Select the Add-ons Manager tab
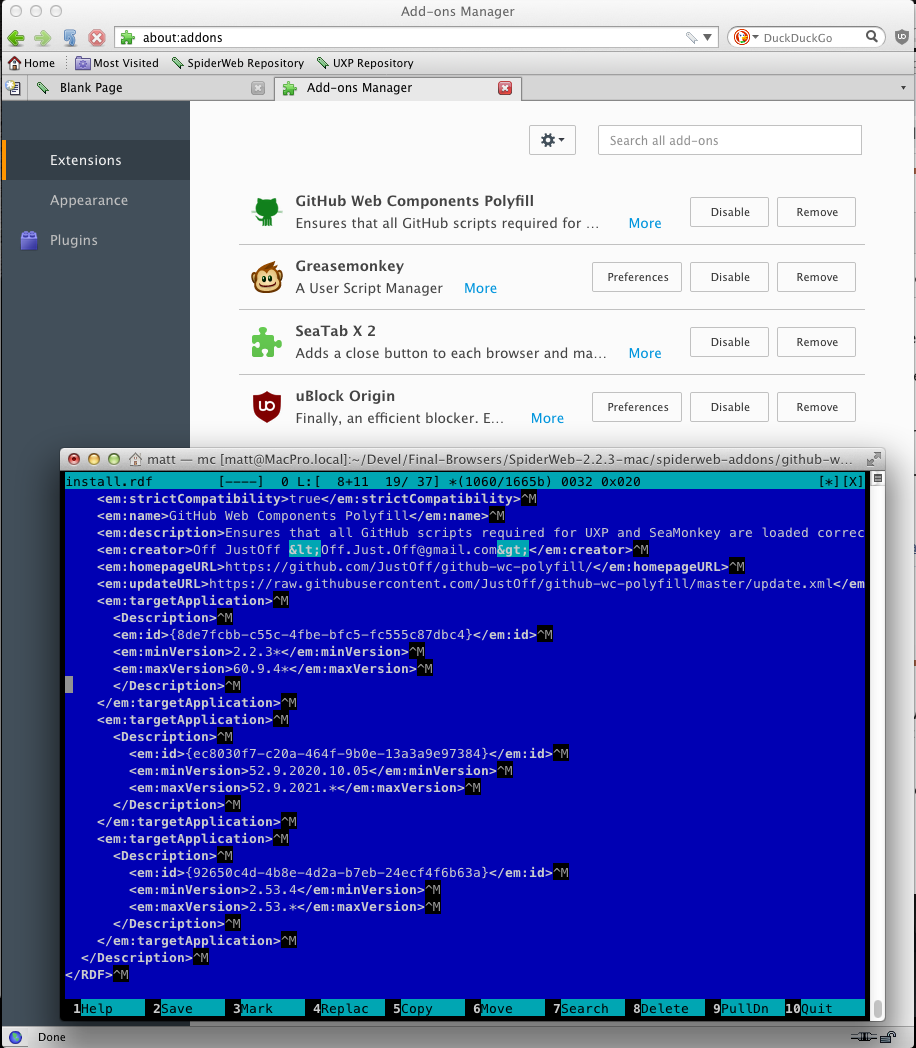This screenshot has height=1048, width=916. [x=398, y=88]
